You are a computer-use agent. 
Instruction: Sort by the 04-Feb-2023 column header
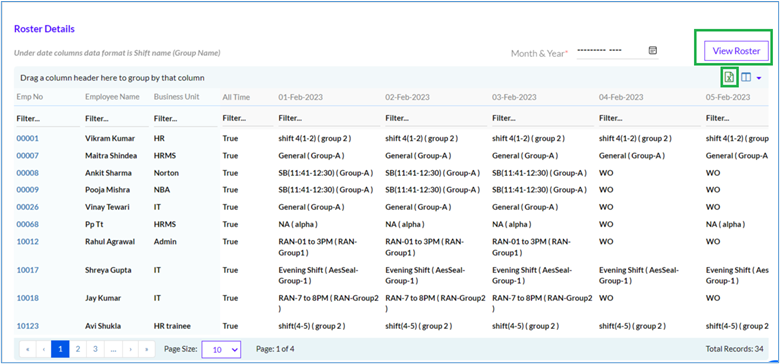tap(621, 97)
